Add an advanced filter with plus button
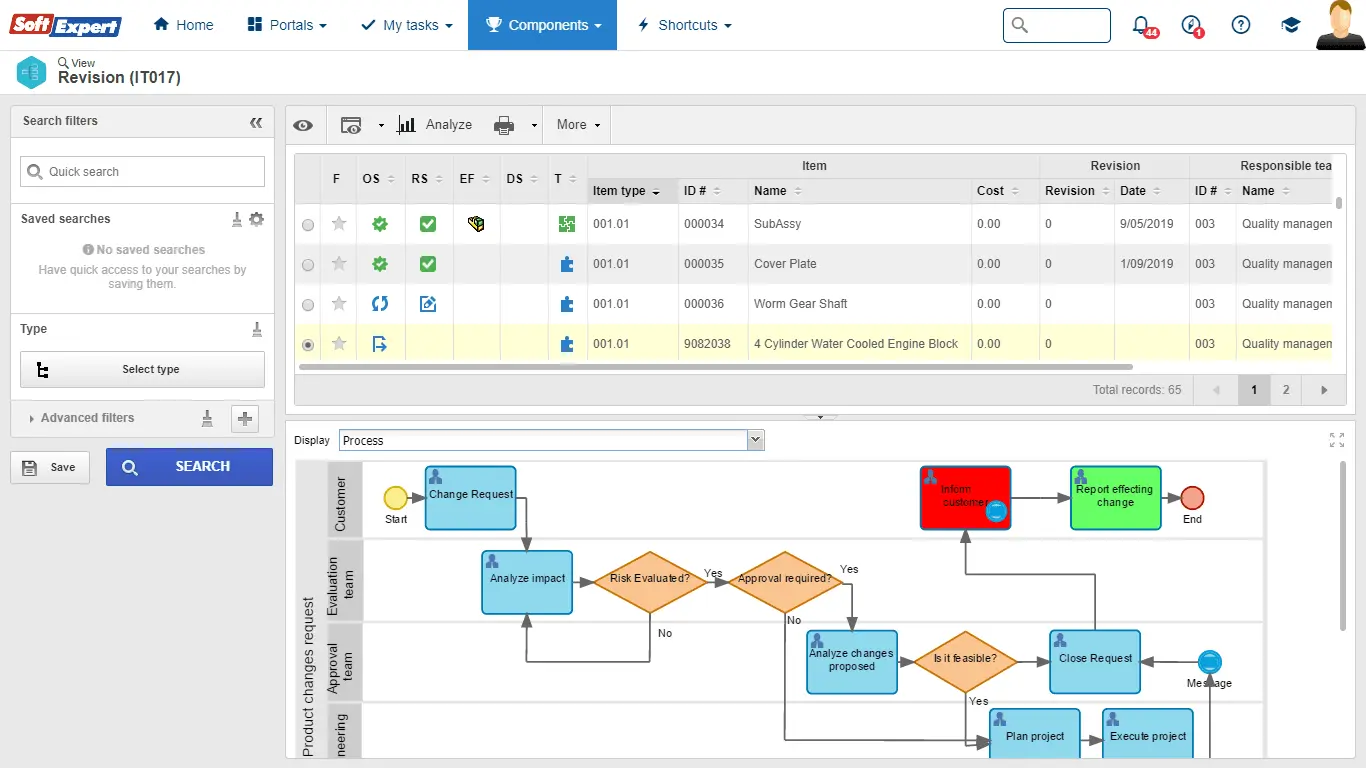 tap(245, 419)
